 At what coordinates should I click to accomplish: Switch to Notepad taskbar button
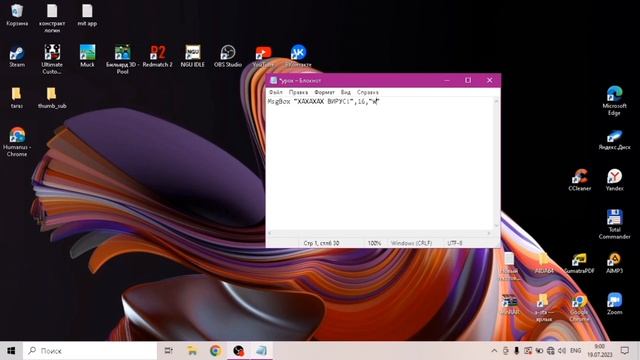click(262, 351)
